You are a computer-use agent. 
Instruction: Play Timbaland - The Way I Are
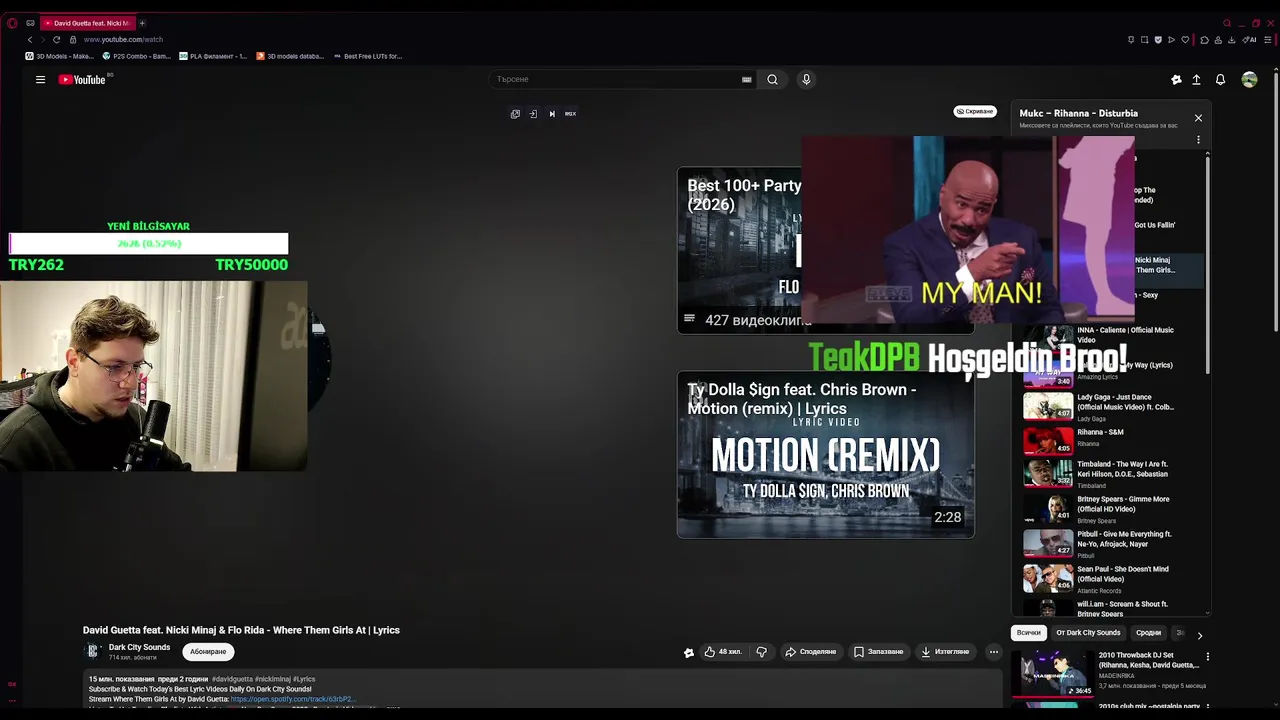[x=1115, y=473]
